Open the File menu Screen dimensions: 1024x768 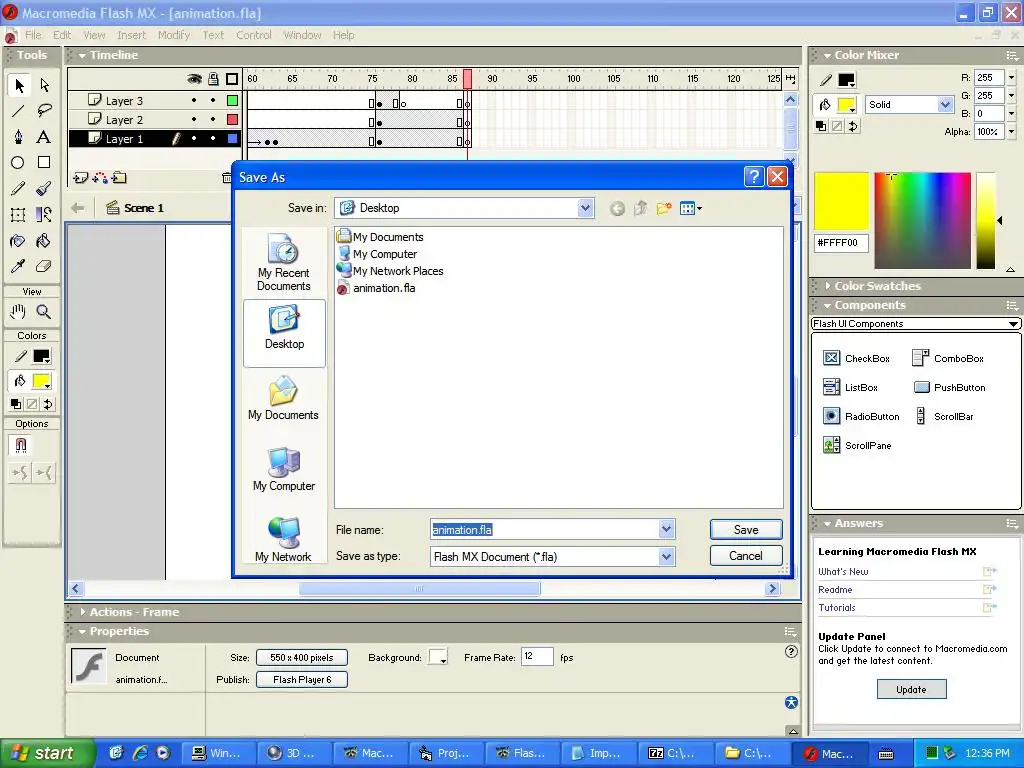33,35
